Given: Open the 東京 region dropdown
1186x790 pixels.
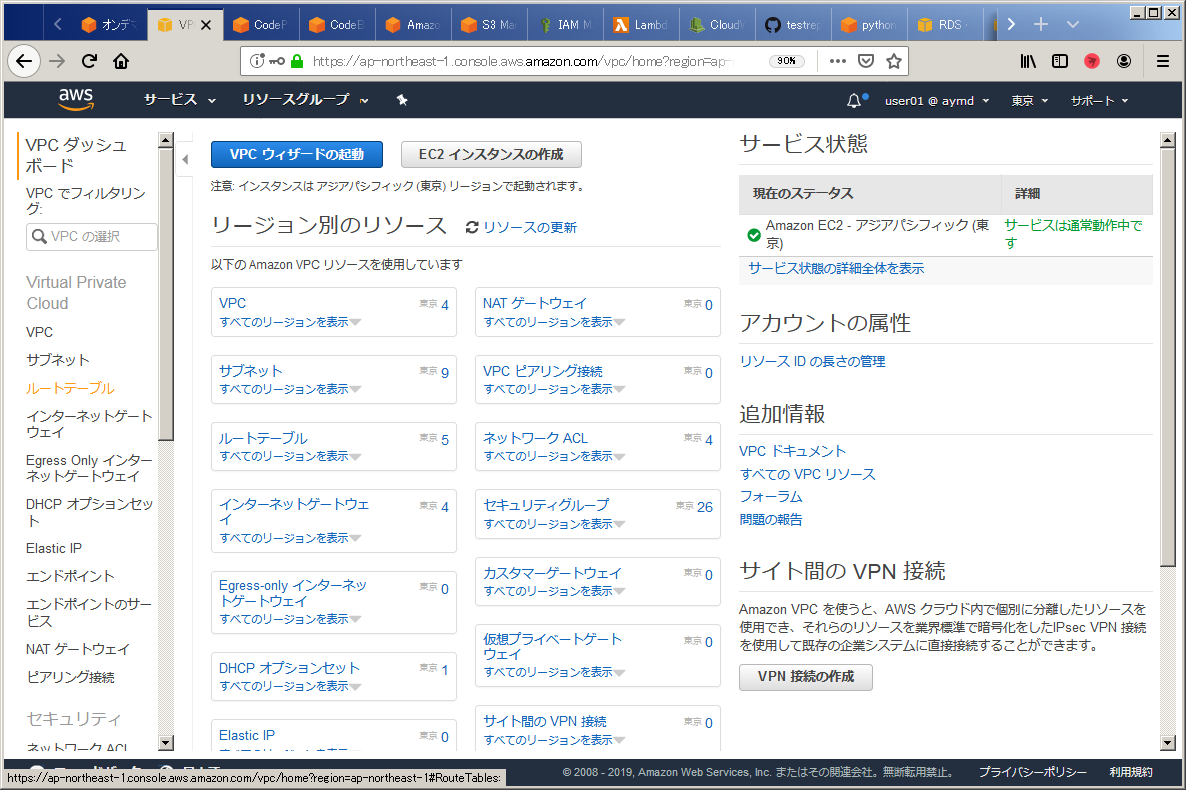Looking at the screenshot, I should [1029, 101].
